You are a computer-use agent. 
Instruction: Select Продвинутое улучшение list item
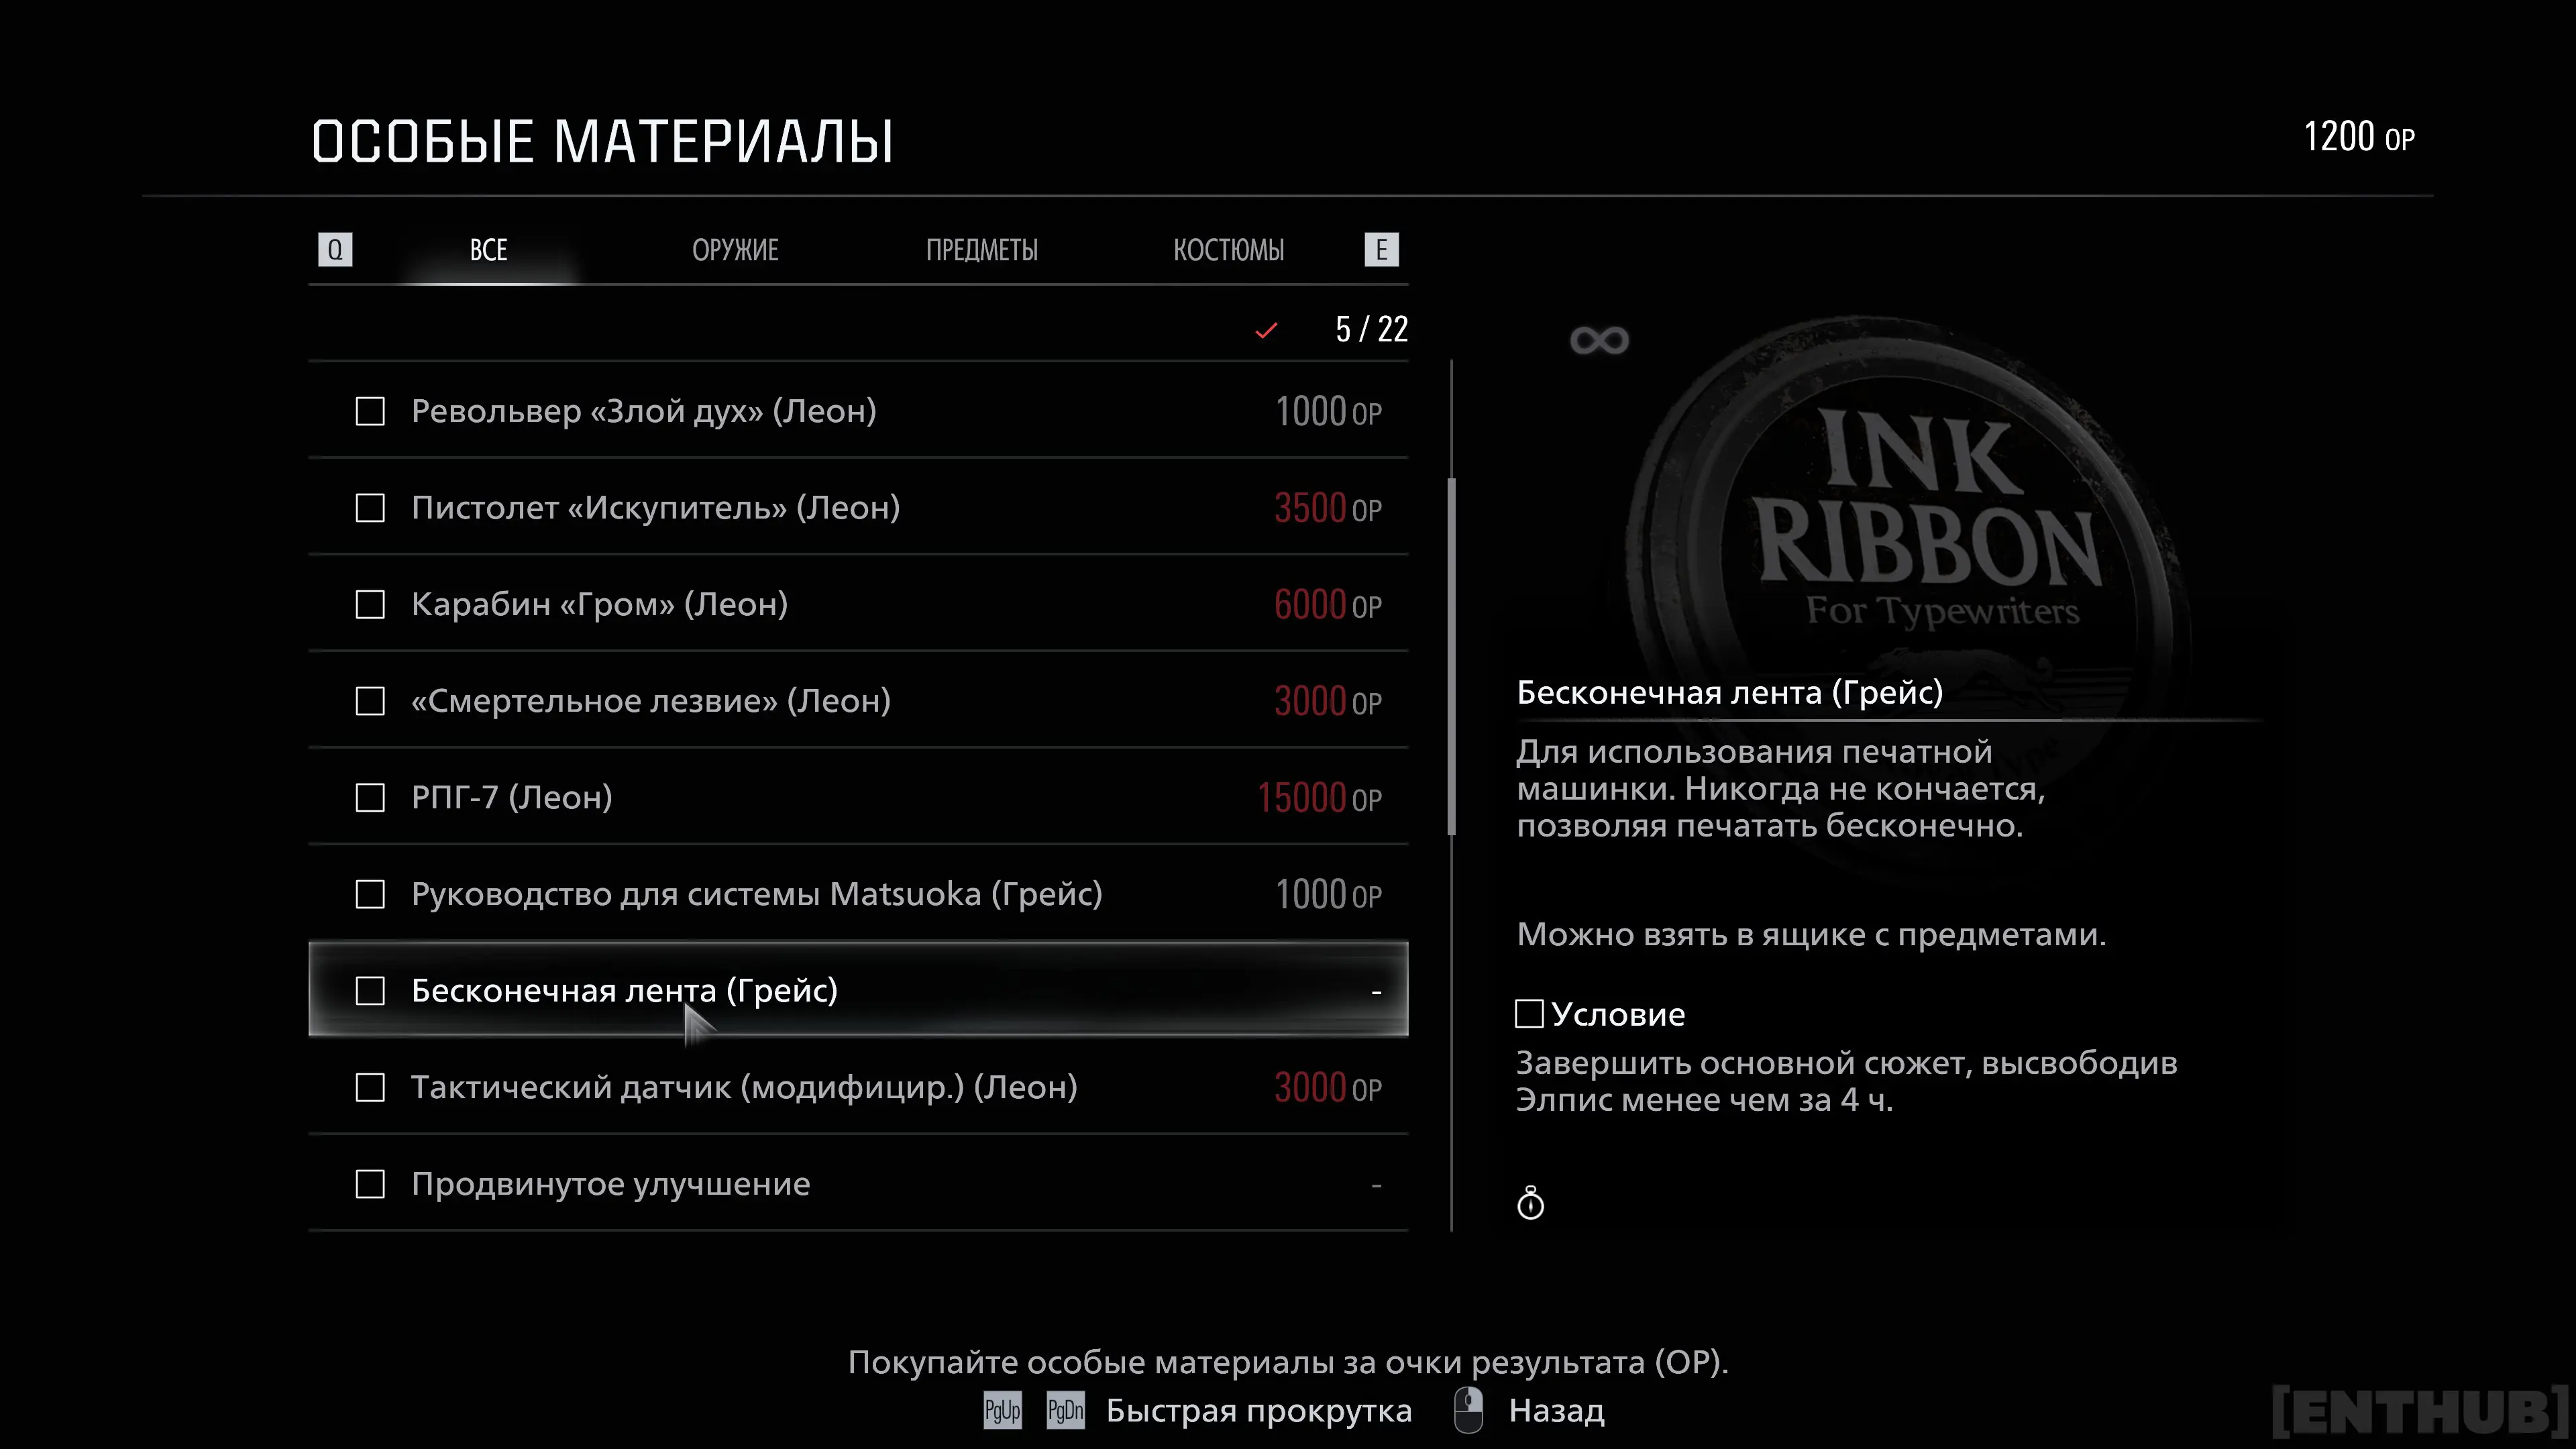pos(610,1184)
